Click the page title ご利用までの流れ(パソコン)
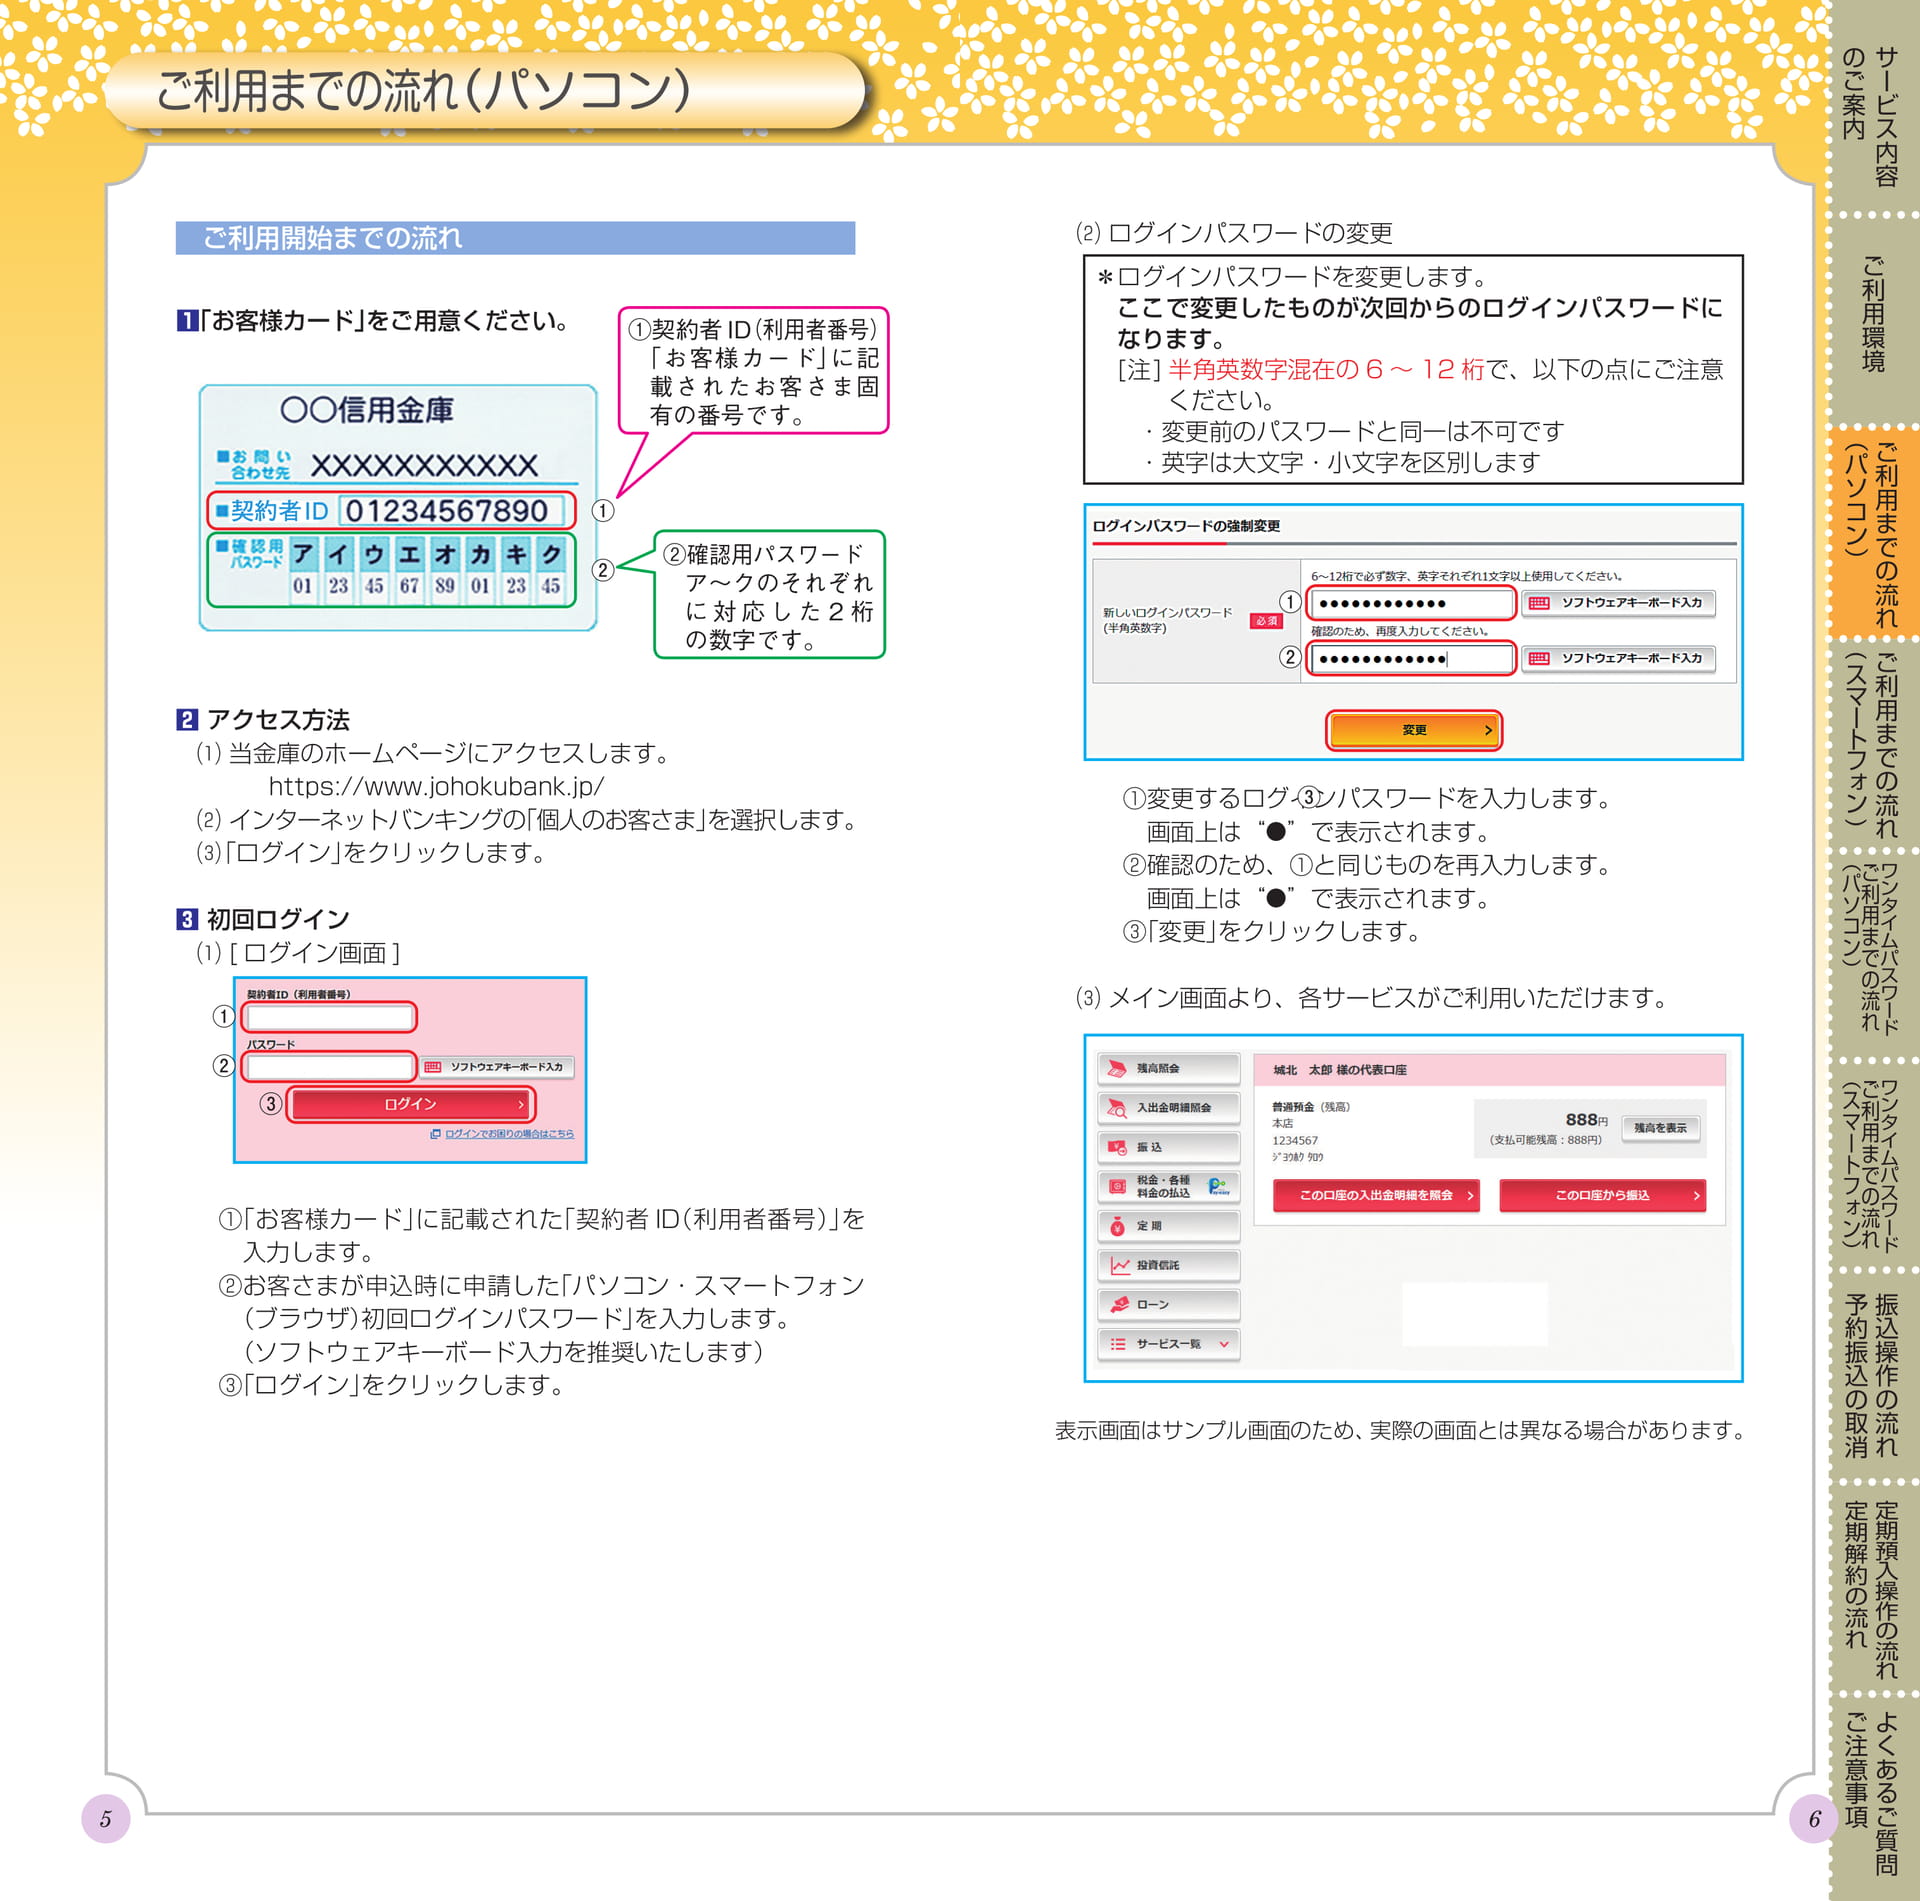This screenshot has height=1901, width=1920. coord(423,90)
